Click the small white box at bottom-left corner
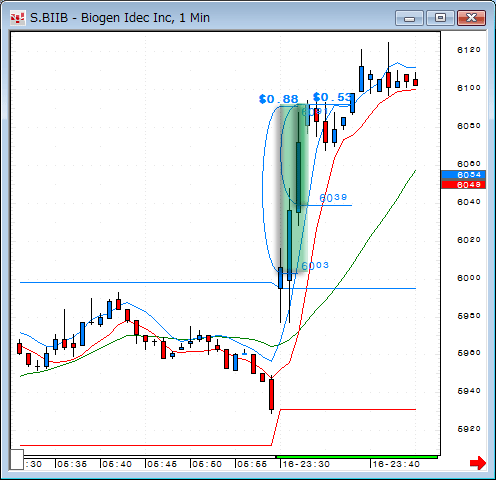The width and height of the screenshot is (496, 480). click(16, 459)
